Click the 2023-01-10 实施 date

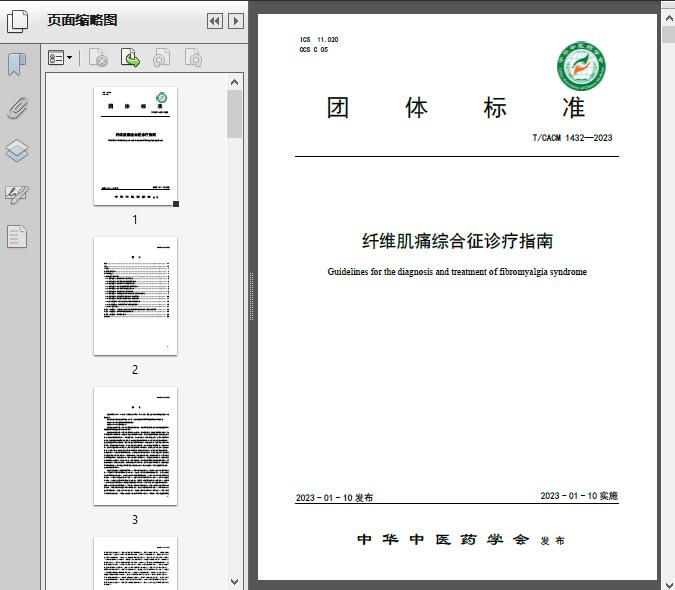[x=579, y=495]
